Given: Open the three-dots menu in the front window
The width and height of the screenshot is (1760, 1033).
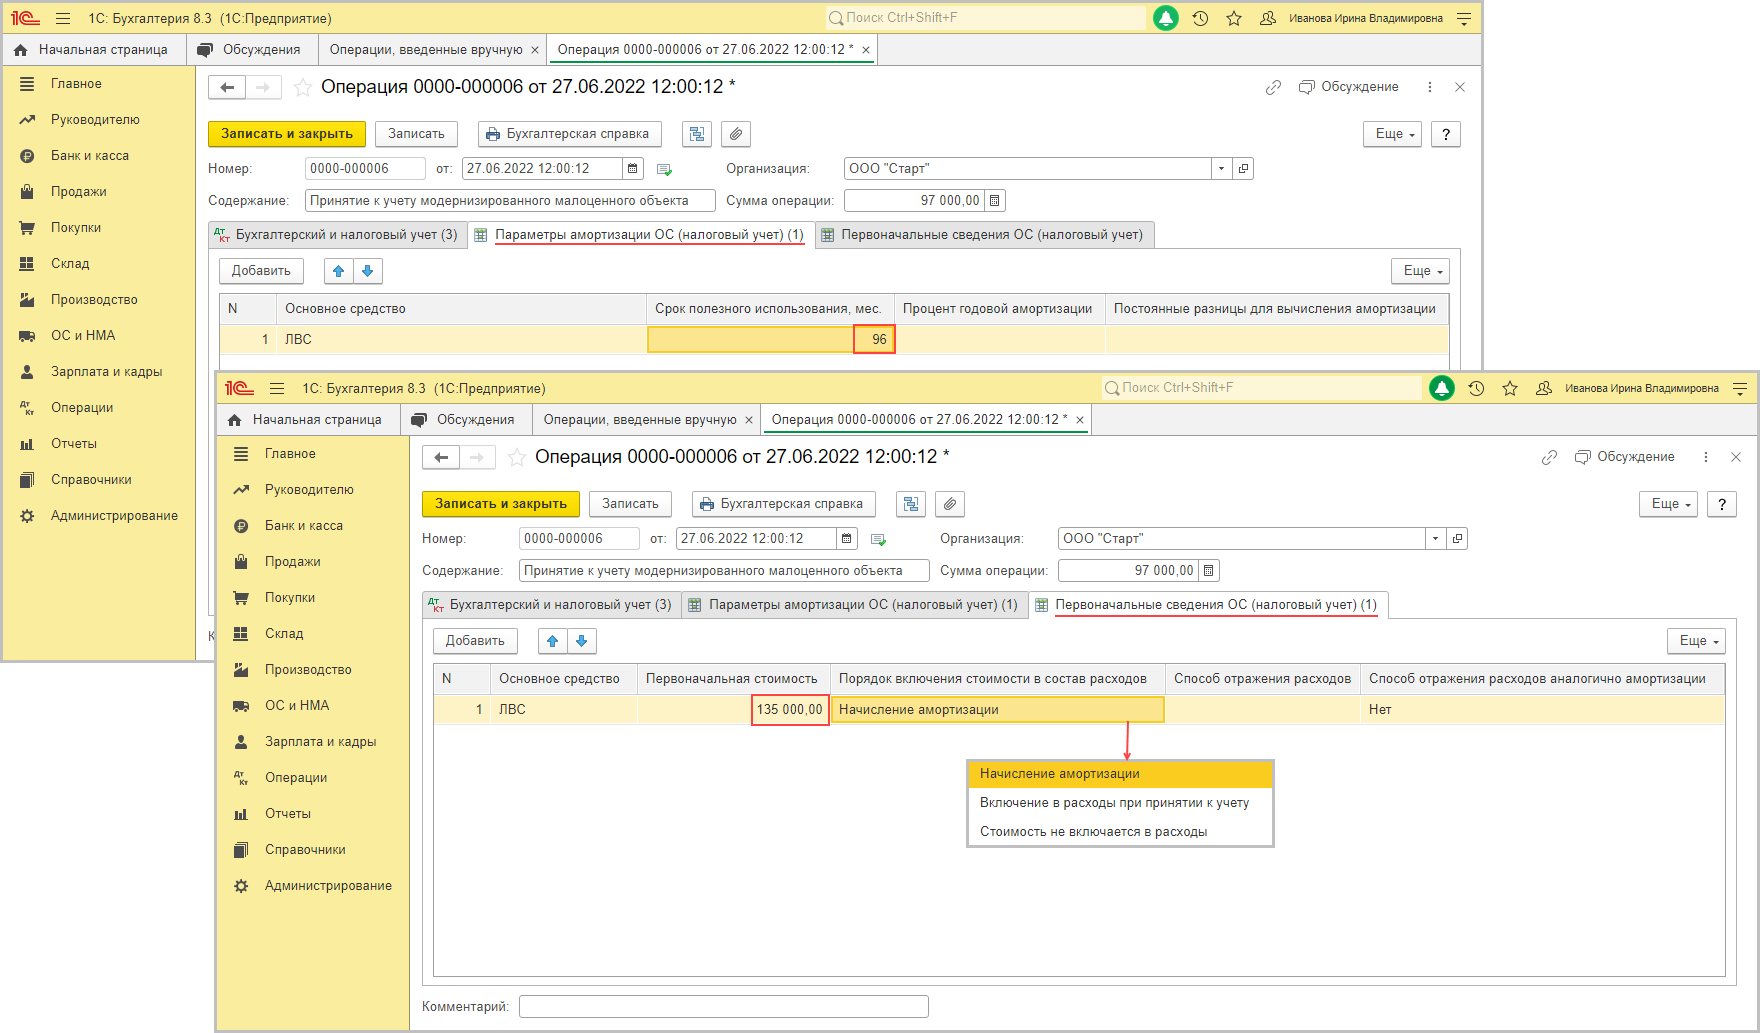Looking at the screenshot, I should tap(1706, 457).
